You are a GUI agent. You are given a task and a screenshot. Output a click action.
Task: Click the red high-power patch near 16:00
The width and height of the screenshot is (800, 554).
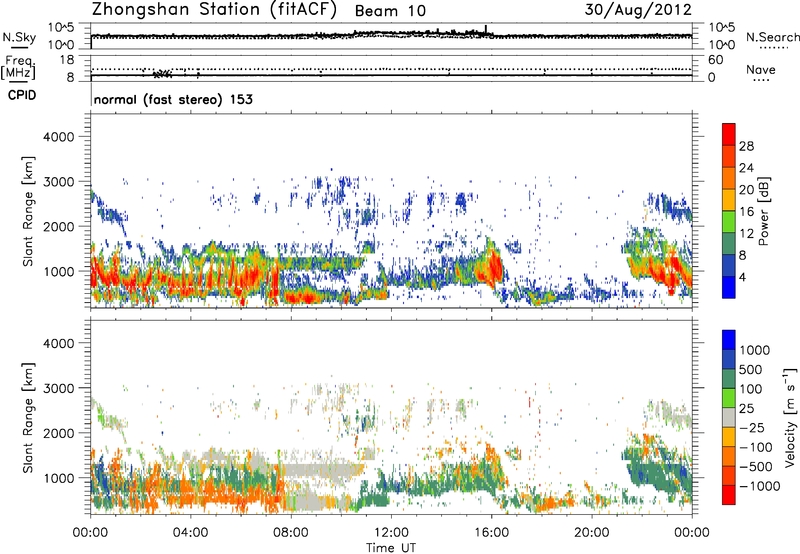click(494, 268)
